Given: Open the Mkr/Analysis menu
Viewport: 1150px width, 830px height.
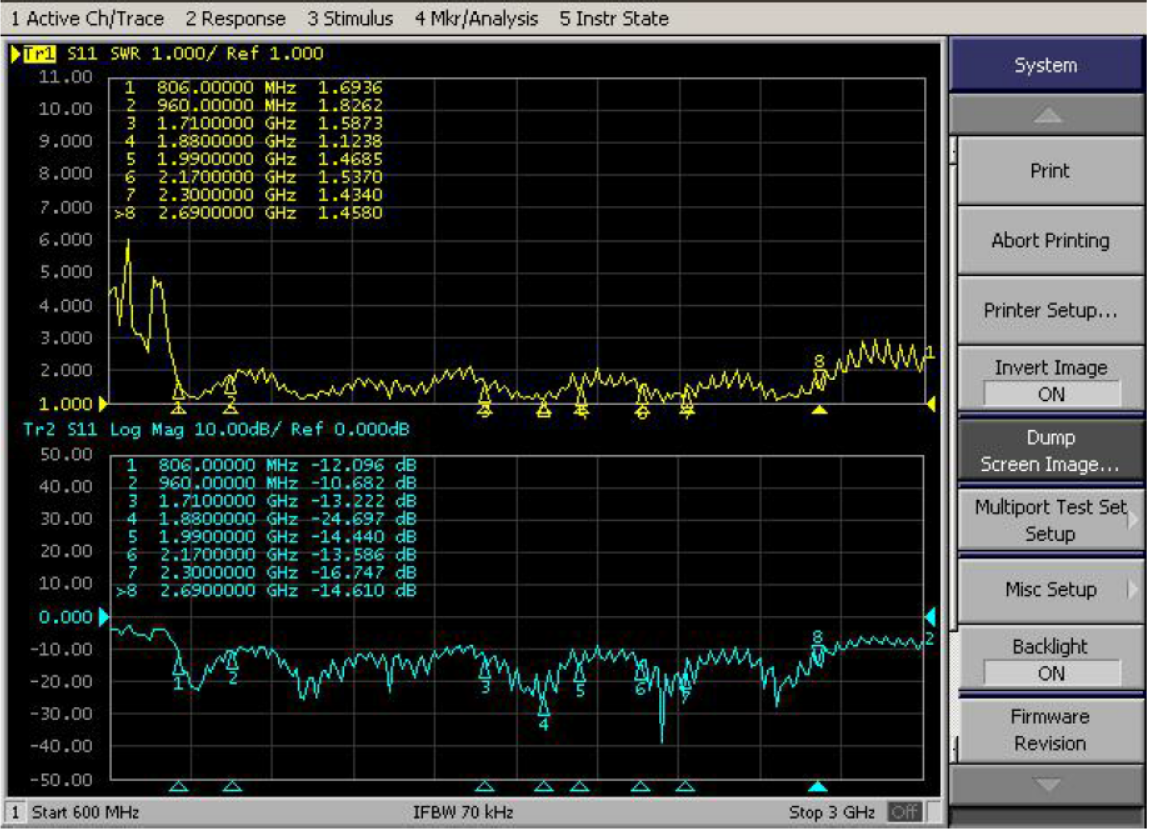Looking at the screenshot, I should pos(476,19).
